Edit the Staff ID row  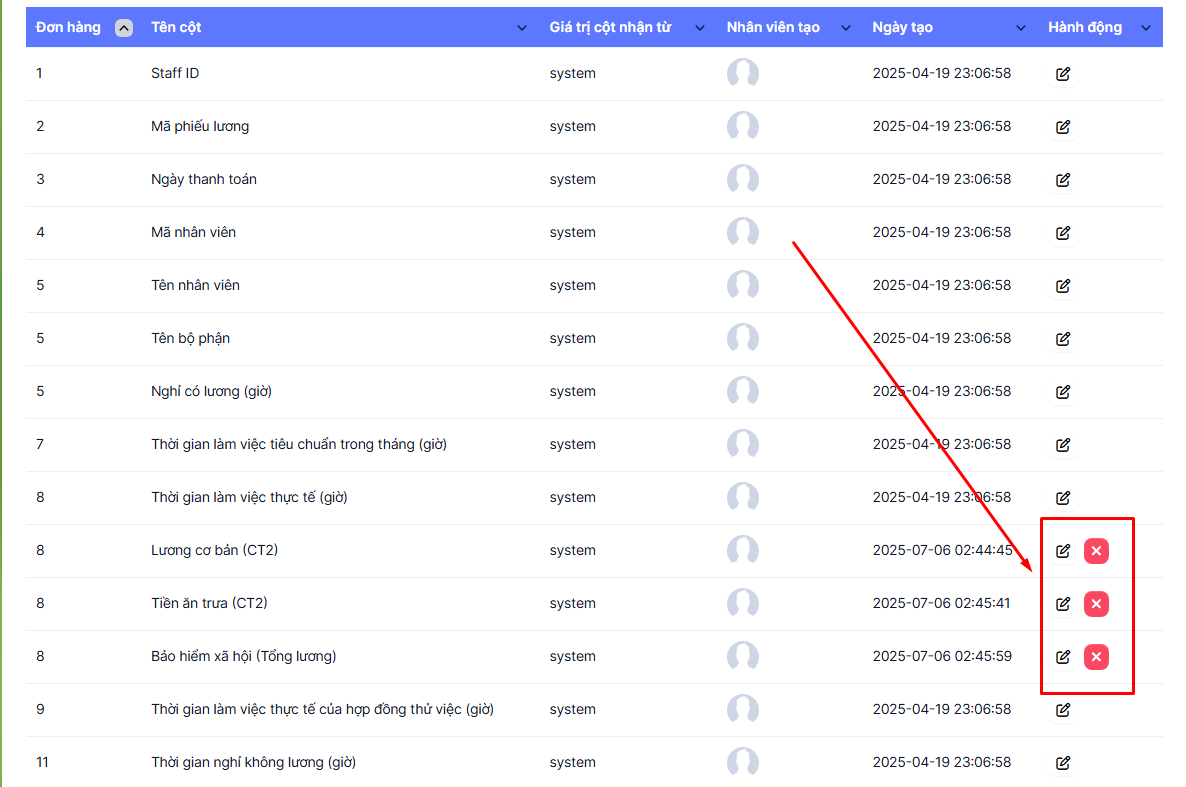pyautogui.click(x=1063, y=74)
